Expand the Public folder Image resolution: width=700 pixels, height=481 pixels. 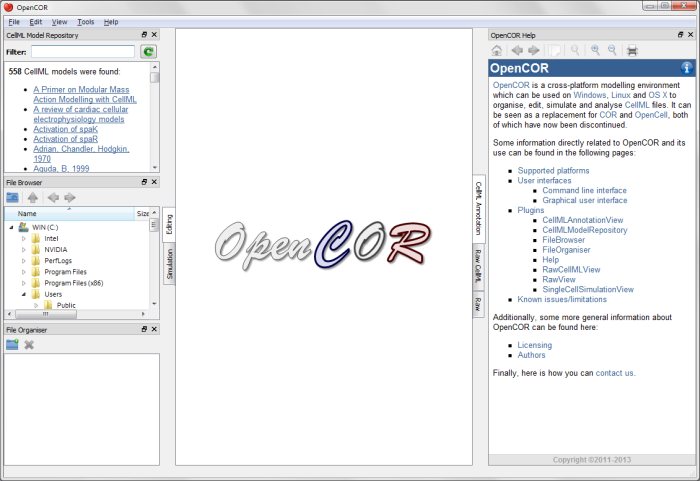(36, 305)
